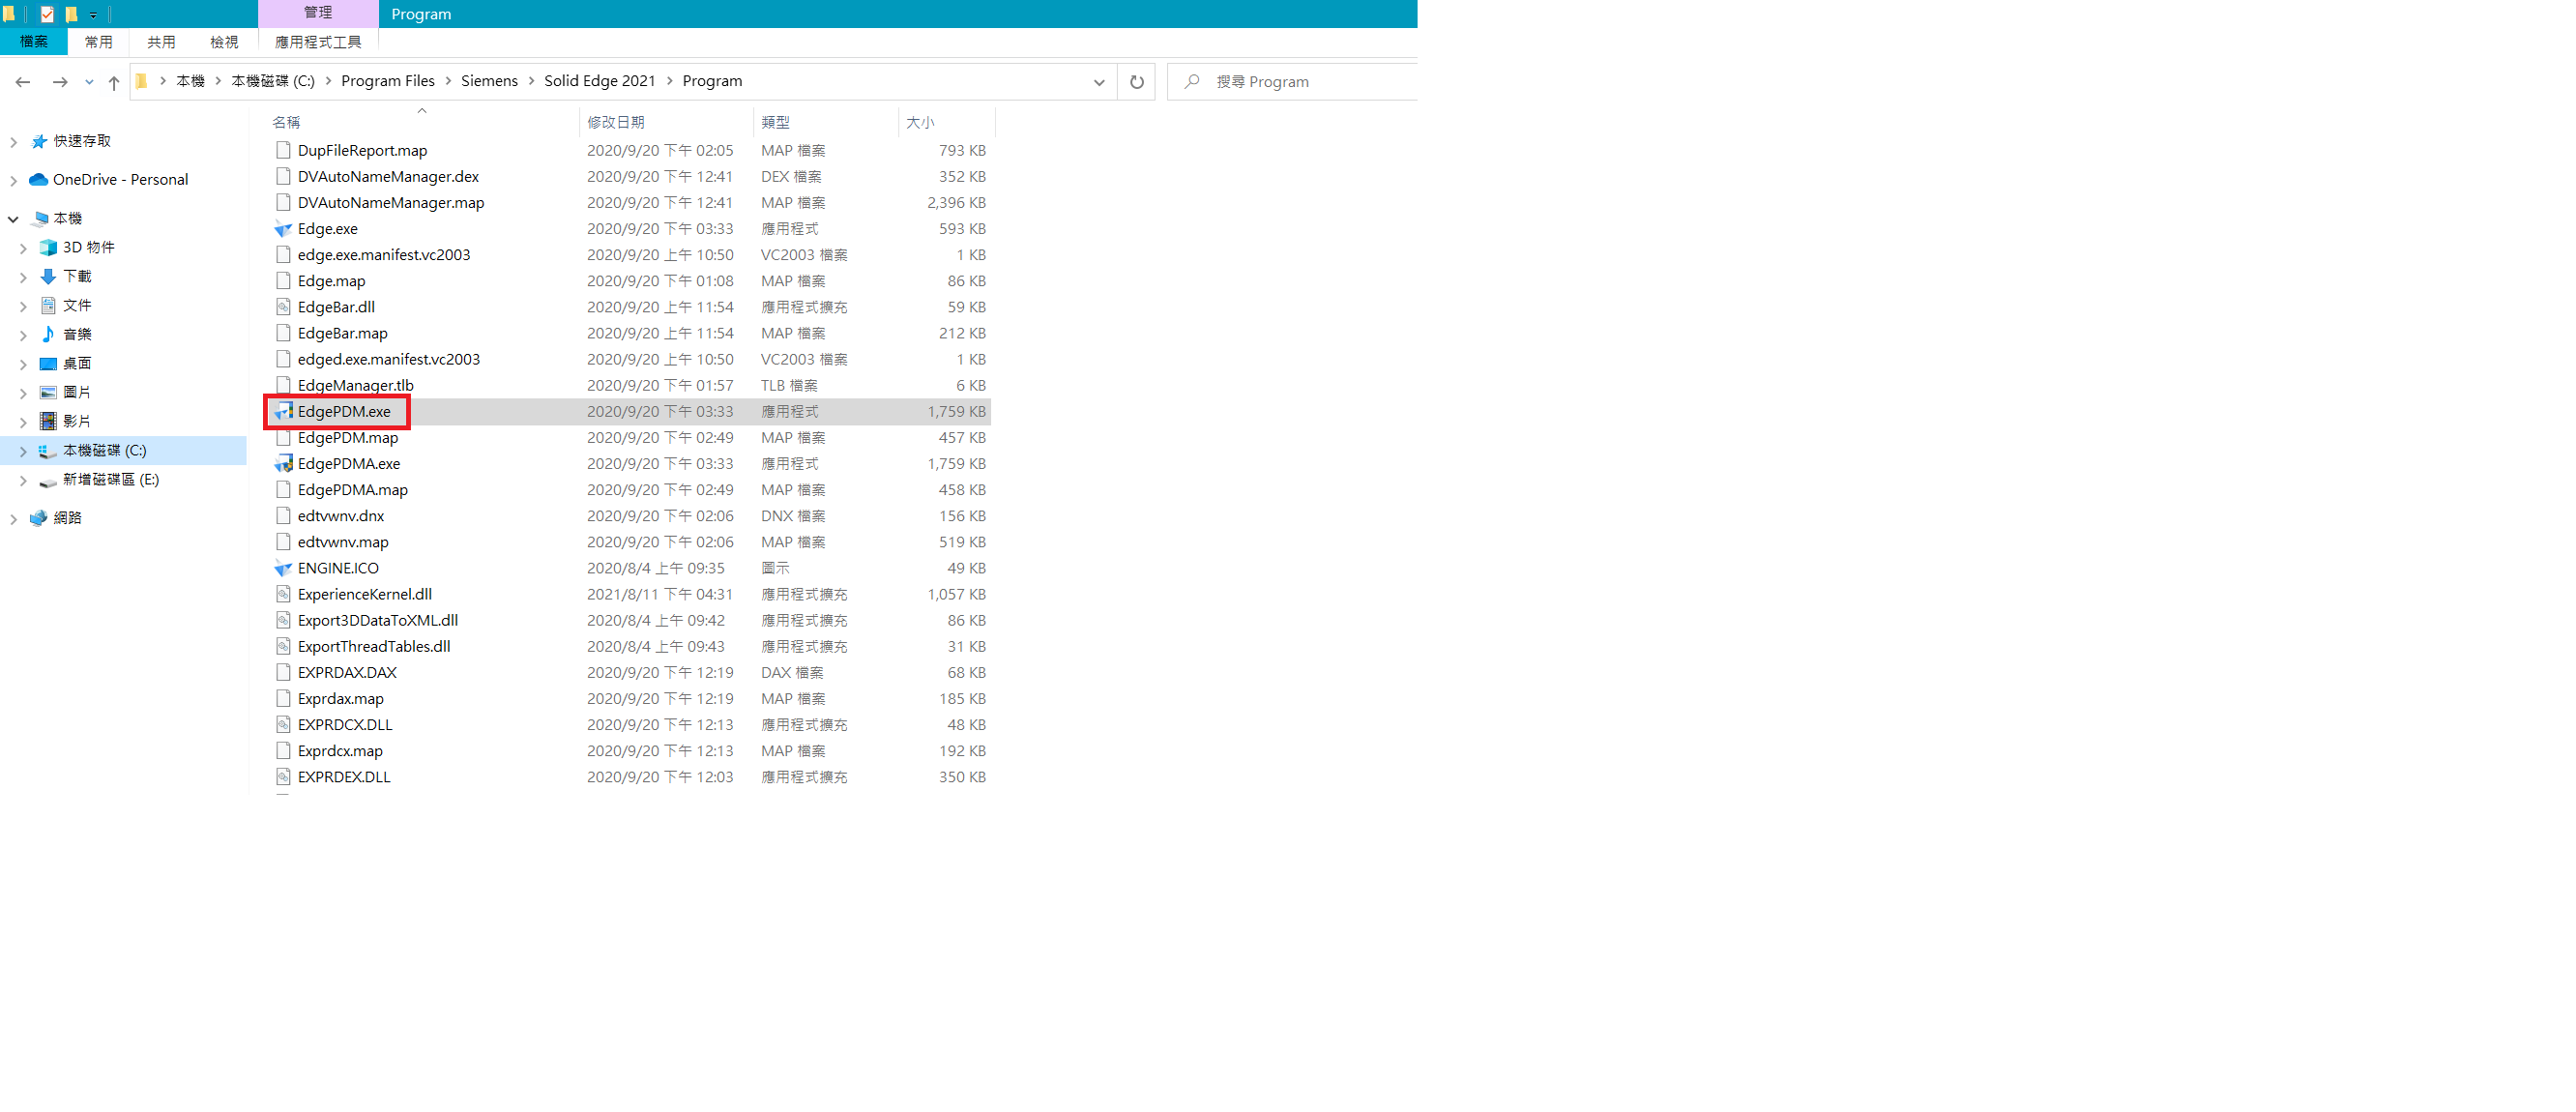2576x1112 pixels.
Task: Click the 管理 contextual tab
Action: (x=318, y=13)
